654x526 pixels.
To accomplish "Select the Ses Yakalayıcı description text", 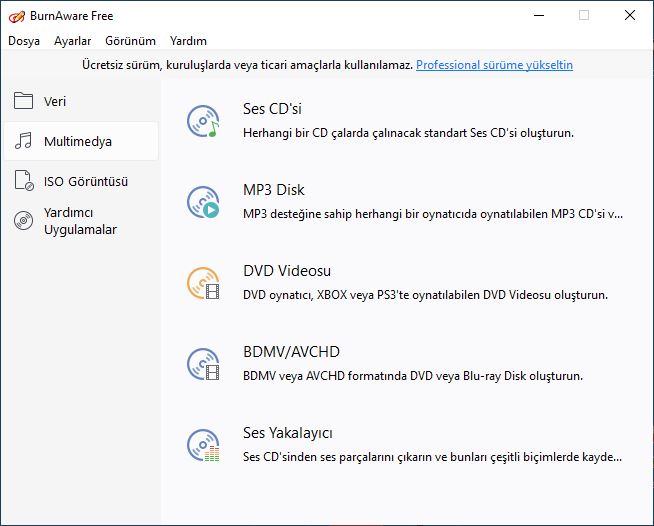I will pyautogui.click(x=432, y=457).
